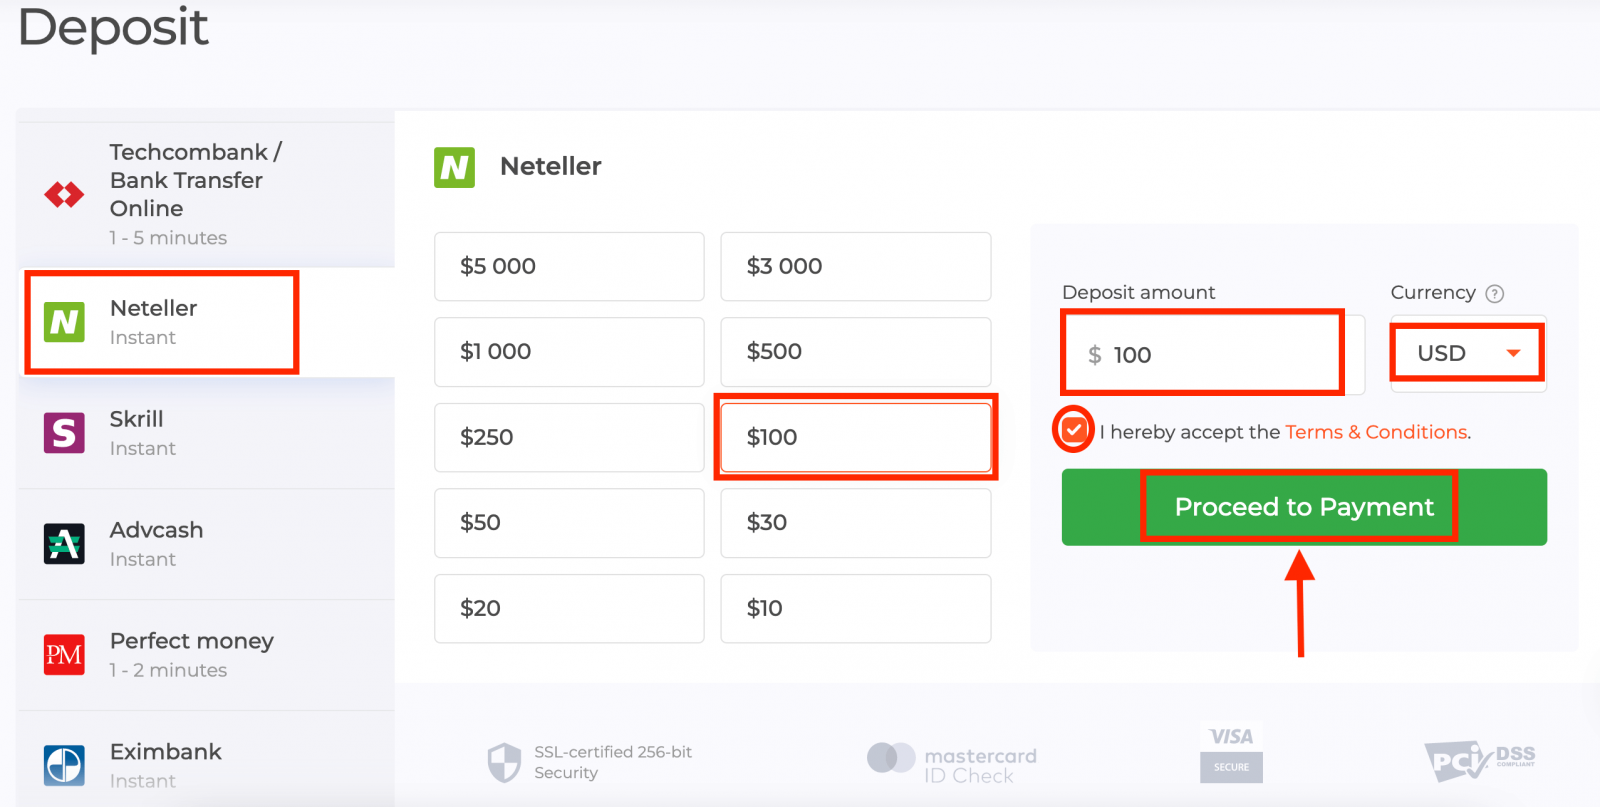Click the Advcash logo icon

pos(64,544)
